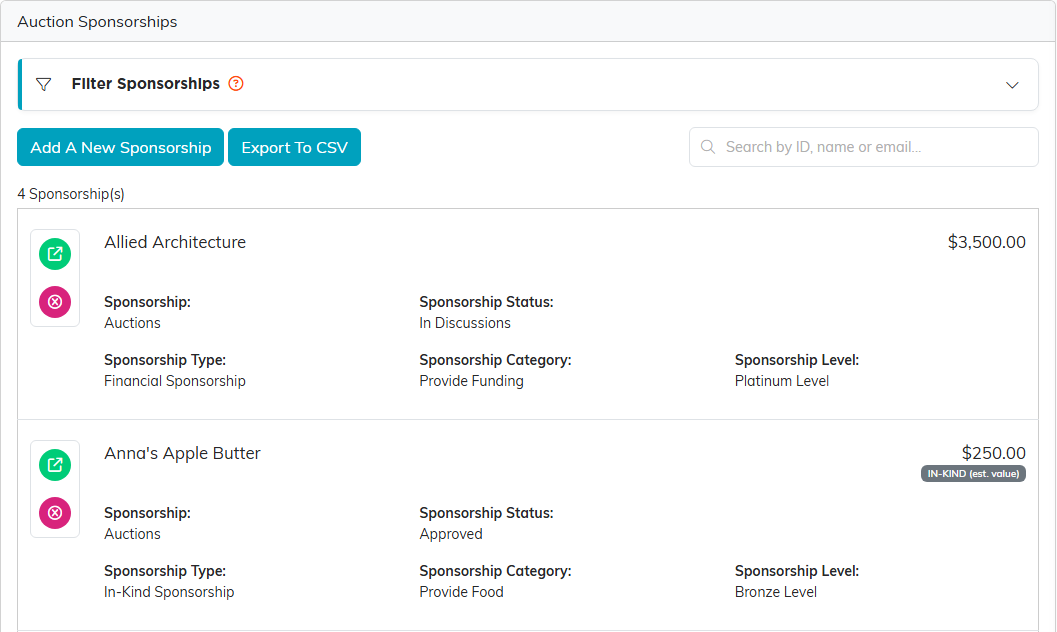Open the Anna's Apple Butter sponsorship icon
Screen dimensions: 1057x632
coord(55,465)
